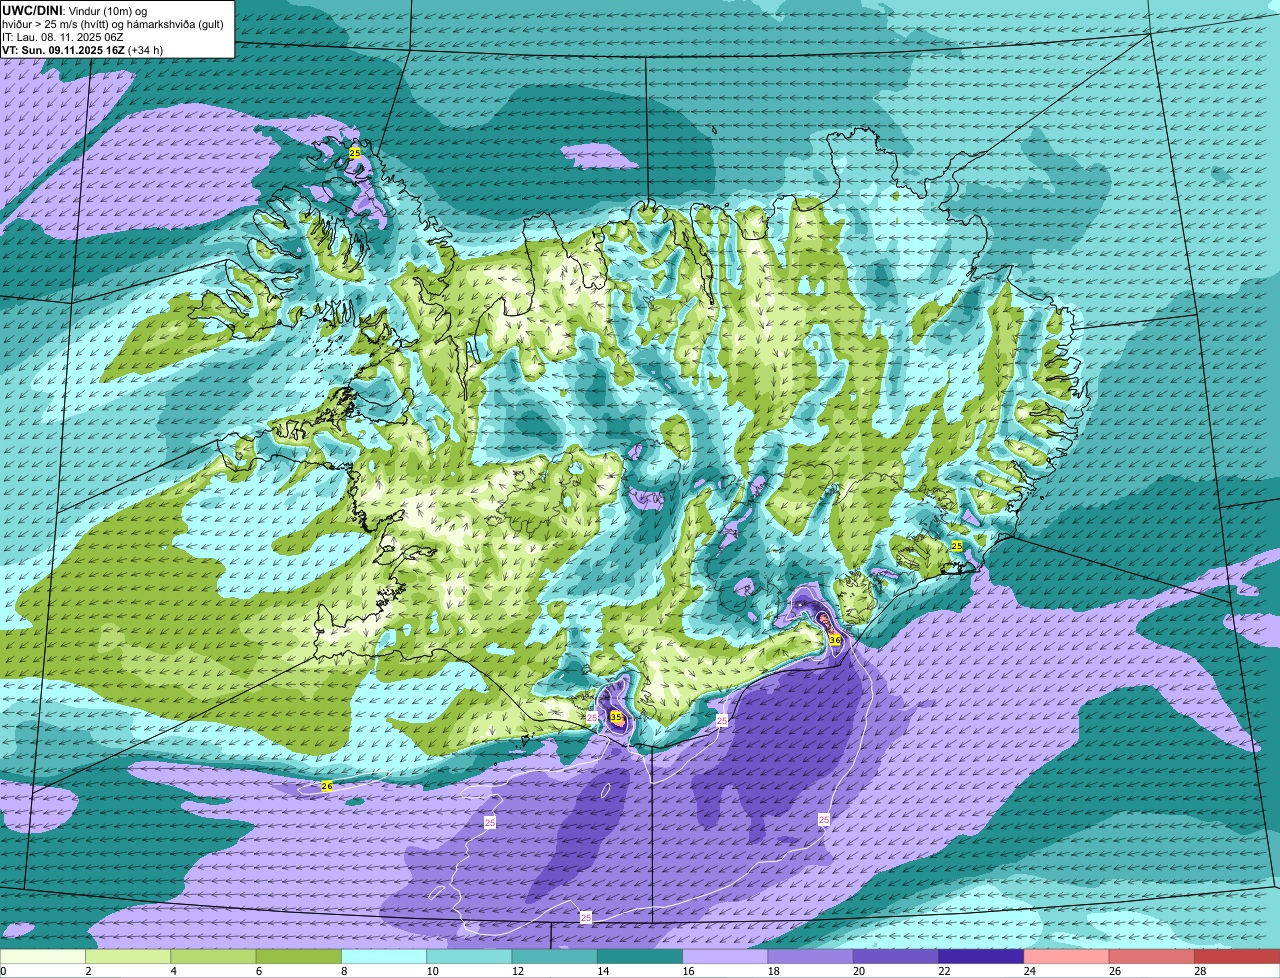The height and width of the screenshot is (978, 1280).
Task: Pick the dark indigo swatch between 22 and 24
Action: (981, 957)
